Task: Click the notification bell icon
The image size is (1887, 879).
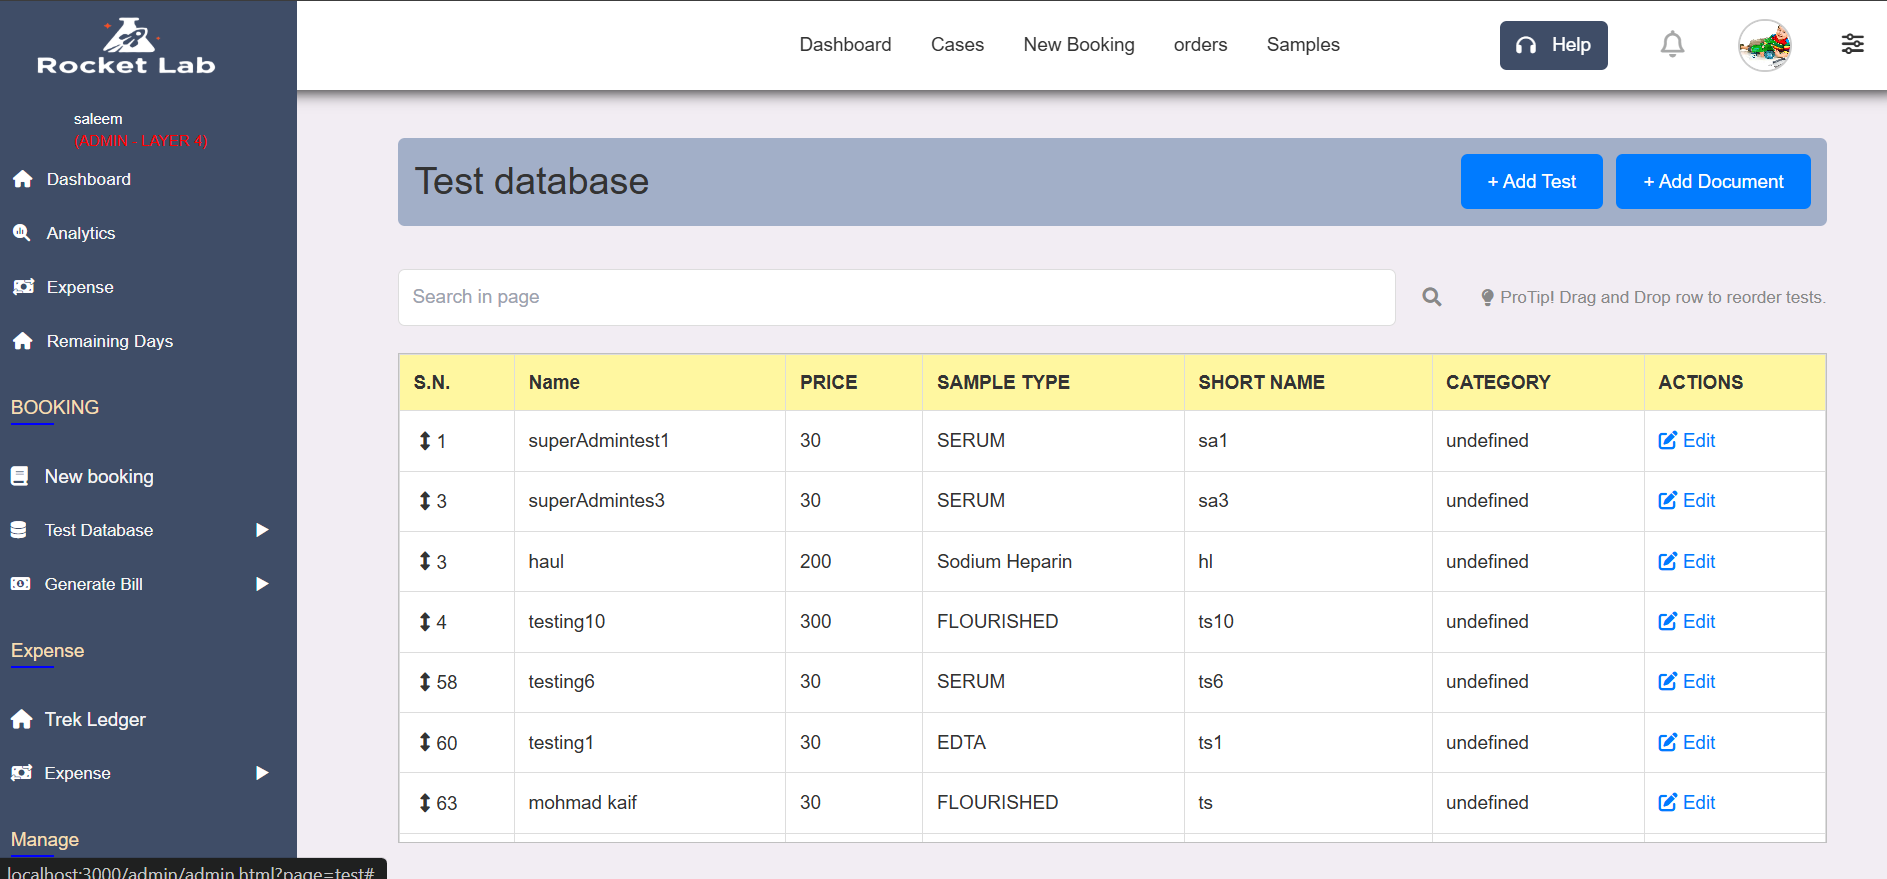Action: pyautogui.click(x=1672, y=45)
